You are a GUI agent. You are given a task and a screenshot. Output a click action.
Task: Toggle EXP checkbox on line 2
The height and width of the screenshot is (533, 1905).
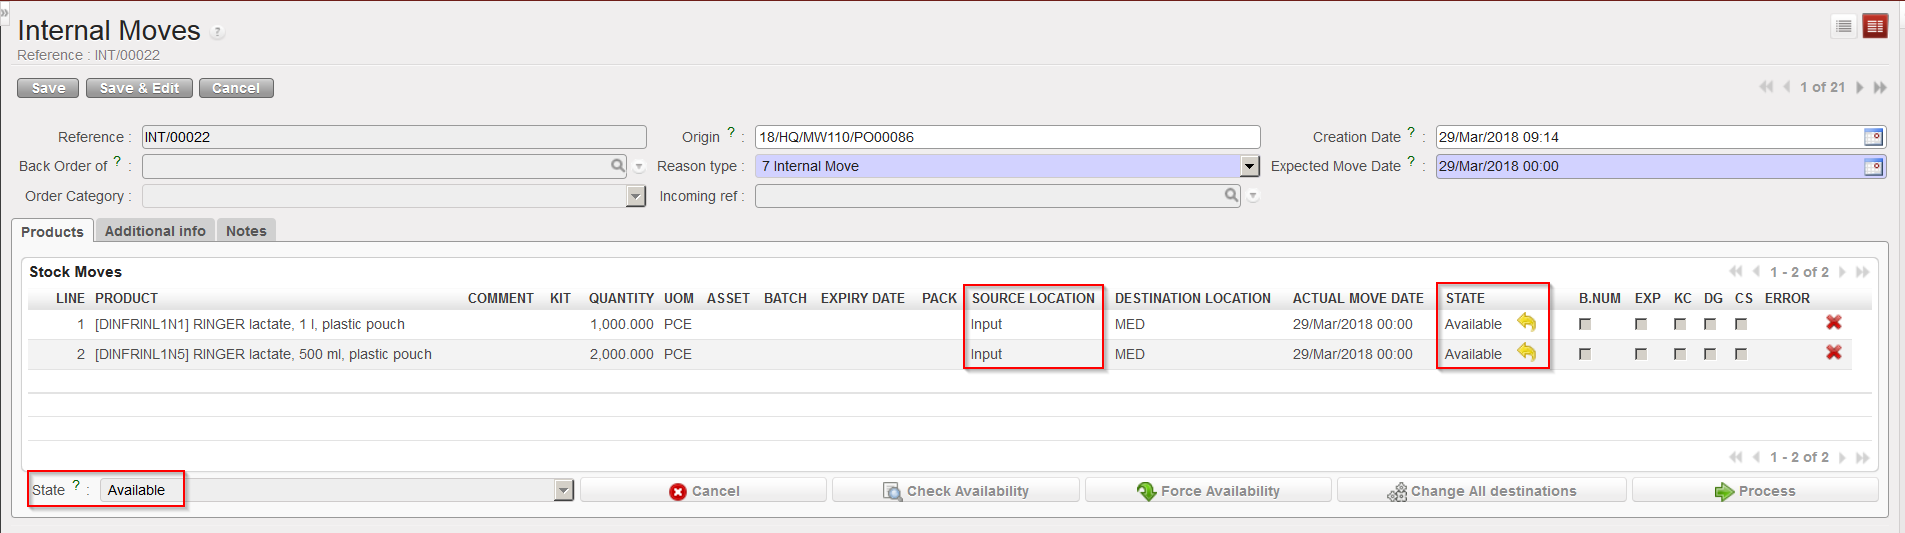[x=1641, y=354]
